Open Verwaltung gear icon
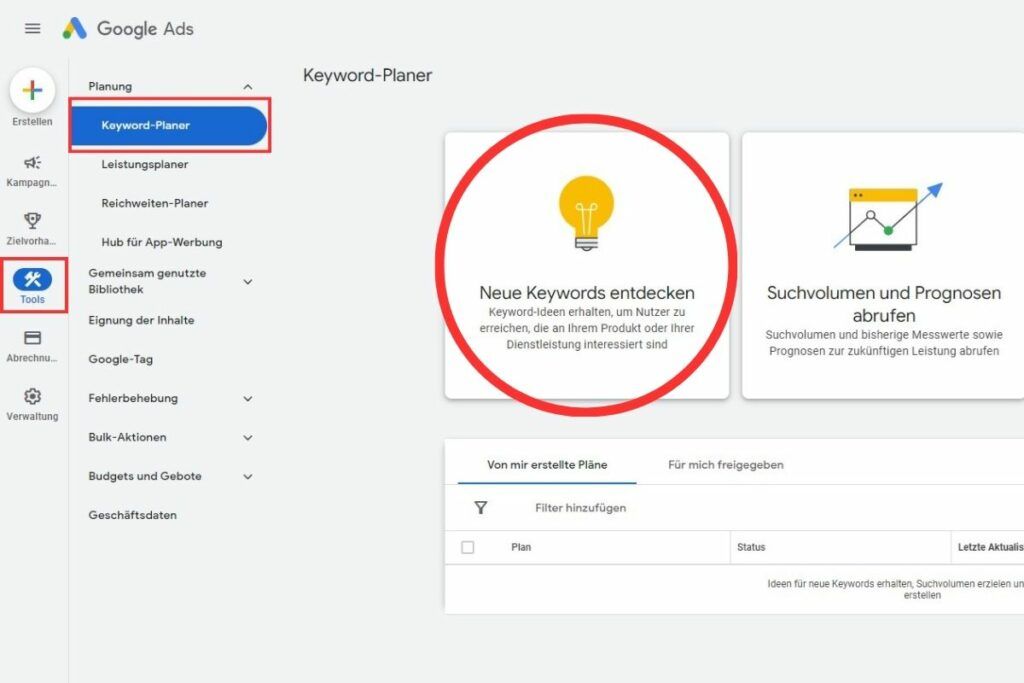The image size is (1024, 683). tap(32, 396)
